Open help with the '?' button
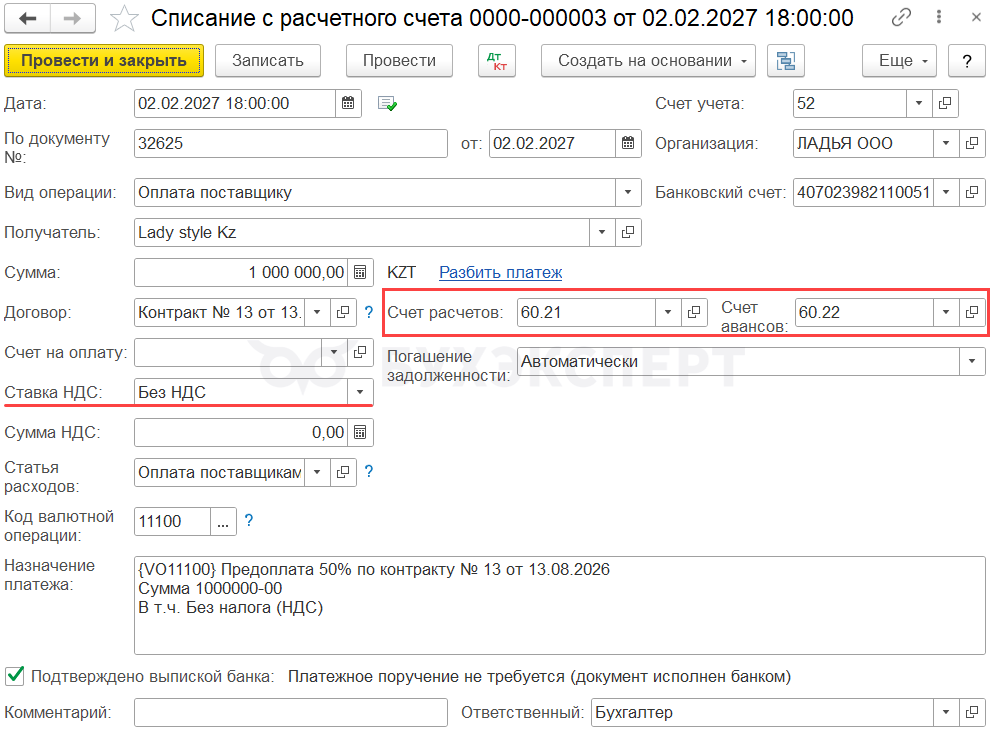Screen dimensions: 993x736 click(x=966, y=61)
